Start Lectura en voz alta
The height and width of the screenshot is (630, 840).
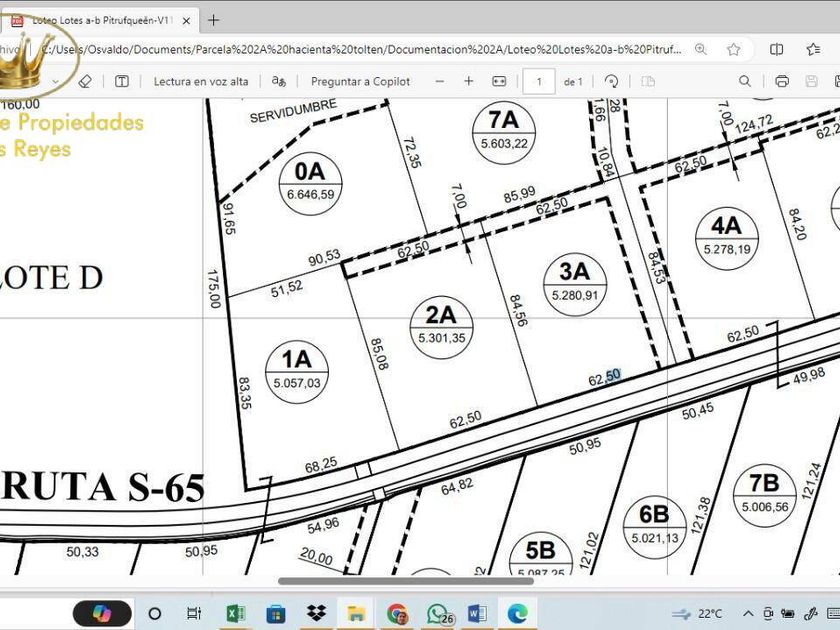tap(200, 81)
